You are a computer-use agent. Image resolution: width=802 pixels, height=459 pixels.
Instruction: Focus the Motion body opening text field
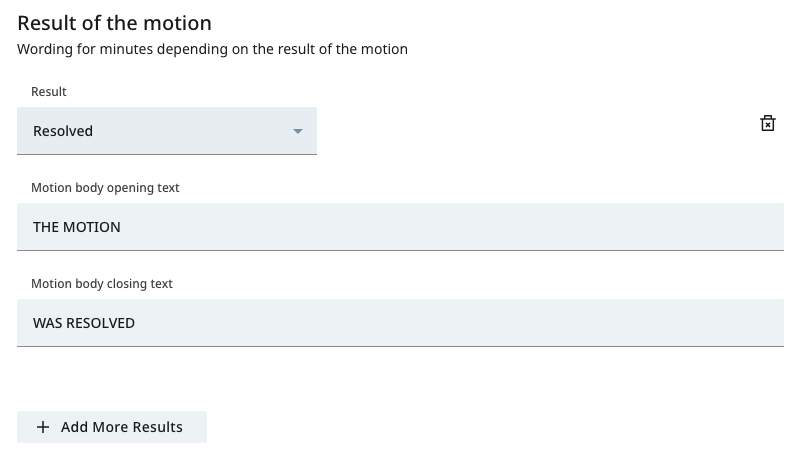[x=400, y=227]
